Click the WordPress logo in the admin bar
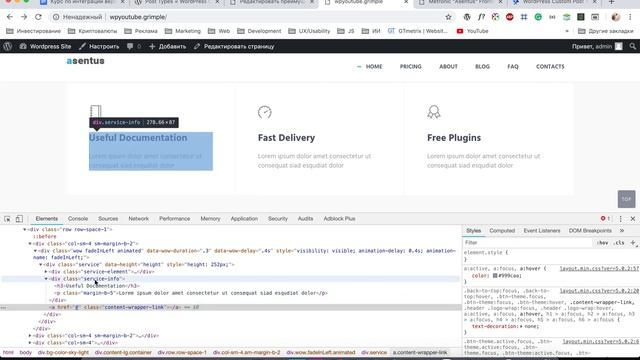Screen dimensions: 640x360 [x=7, y=47]
